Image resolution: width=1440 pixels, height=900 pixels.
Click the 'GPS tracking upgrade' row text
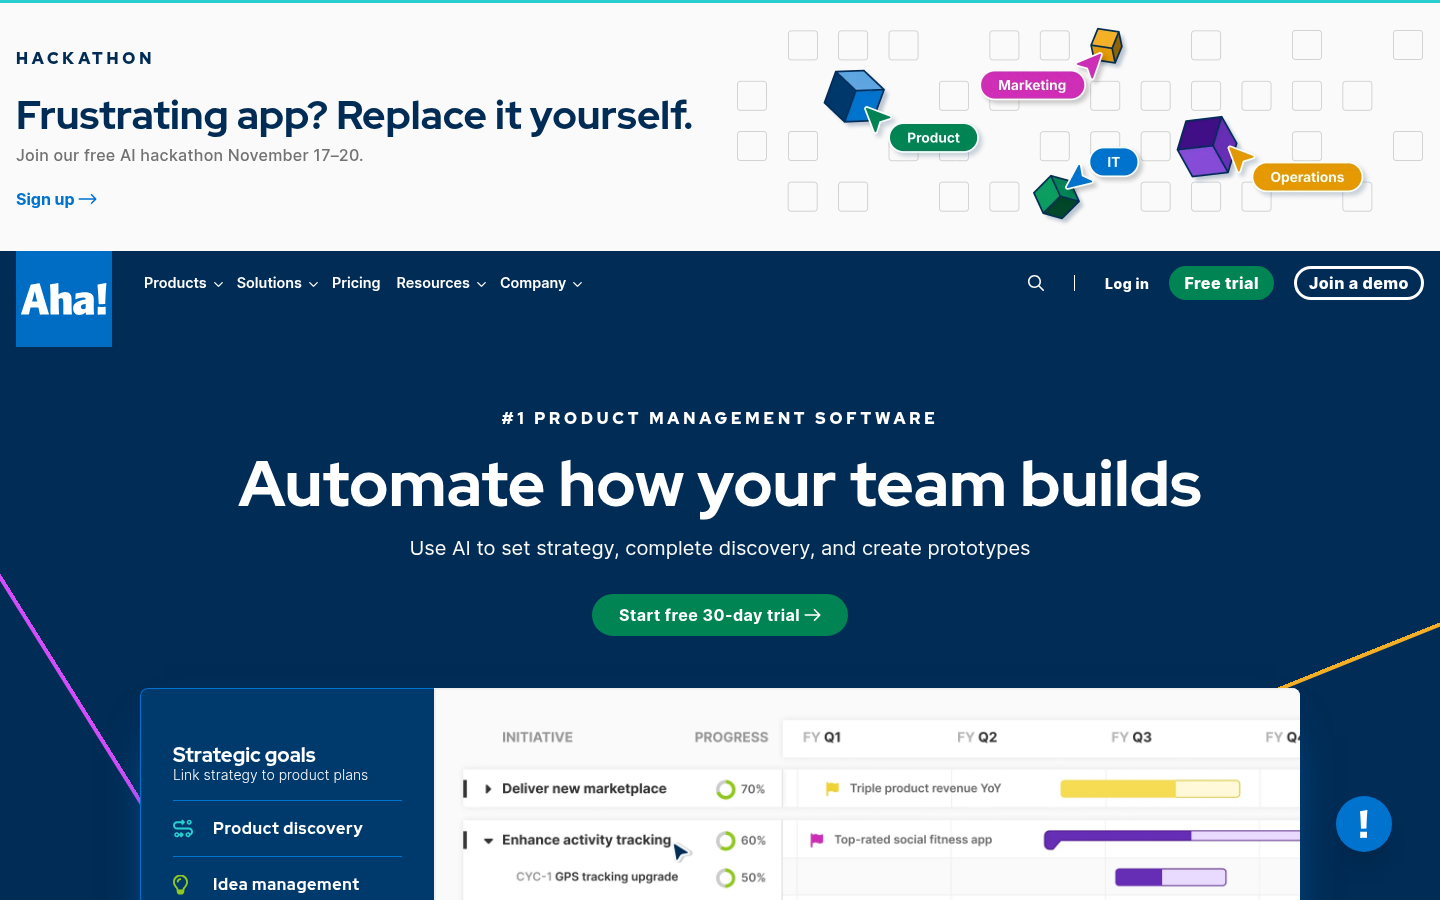coord(616,877)
